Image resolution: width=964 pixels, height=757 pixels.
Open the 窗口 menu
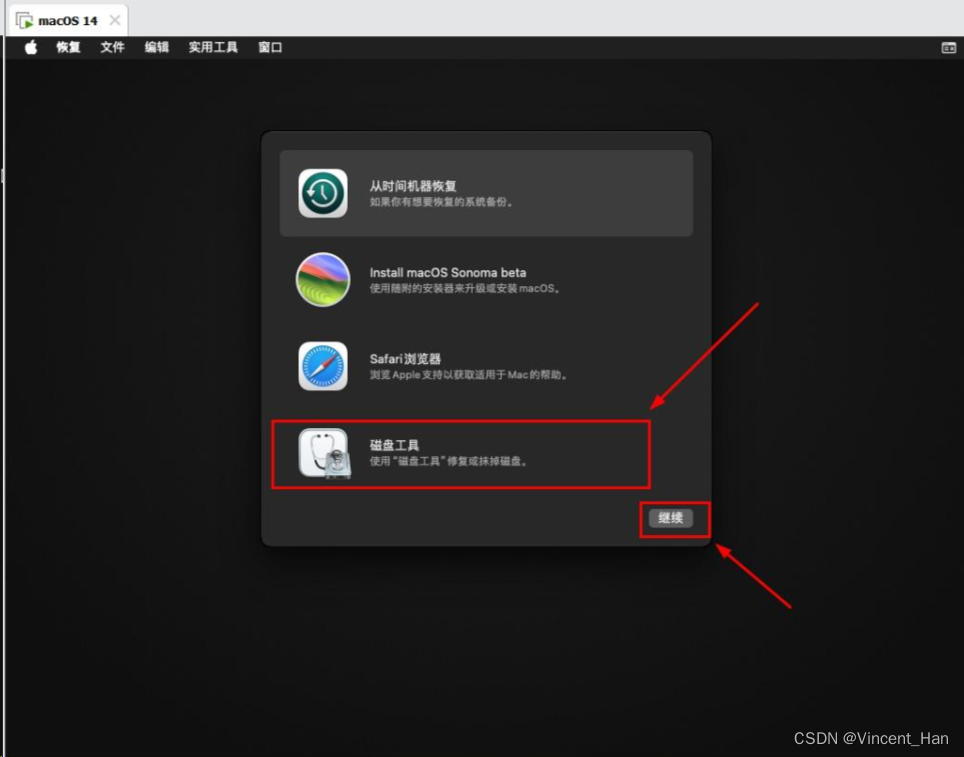pyautogui.click(x=270, y=47)
